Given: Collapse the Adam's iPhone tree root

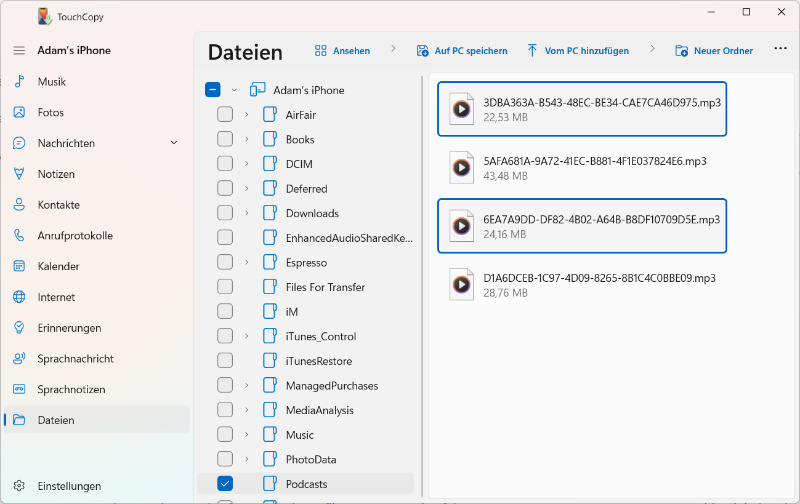Looking at the screenshot, I should click(234, 90).
